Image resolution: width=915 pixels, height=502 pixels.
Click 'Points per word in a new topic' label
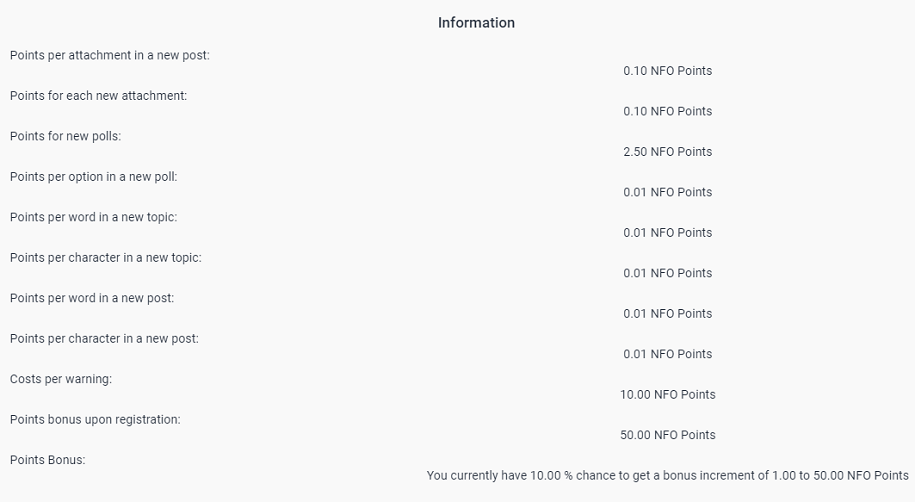(93, 217)
